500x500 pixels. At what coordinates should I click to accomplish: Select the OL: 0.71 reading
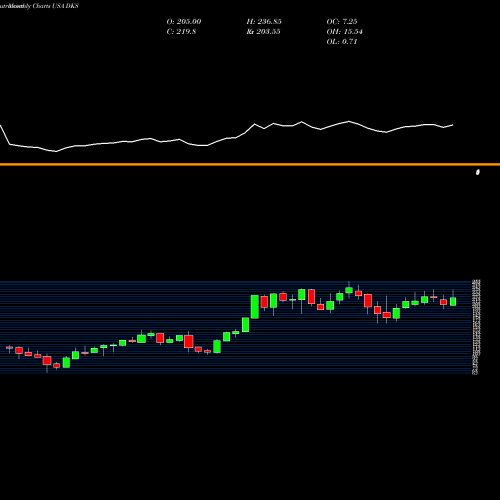(x=342, y=42)
